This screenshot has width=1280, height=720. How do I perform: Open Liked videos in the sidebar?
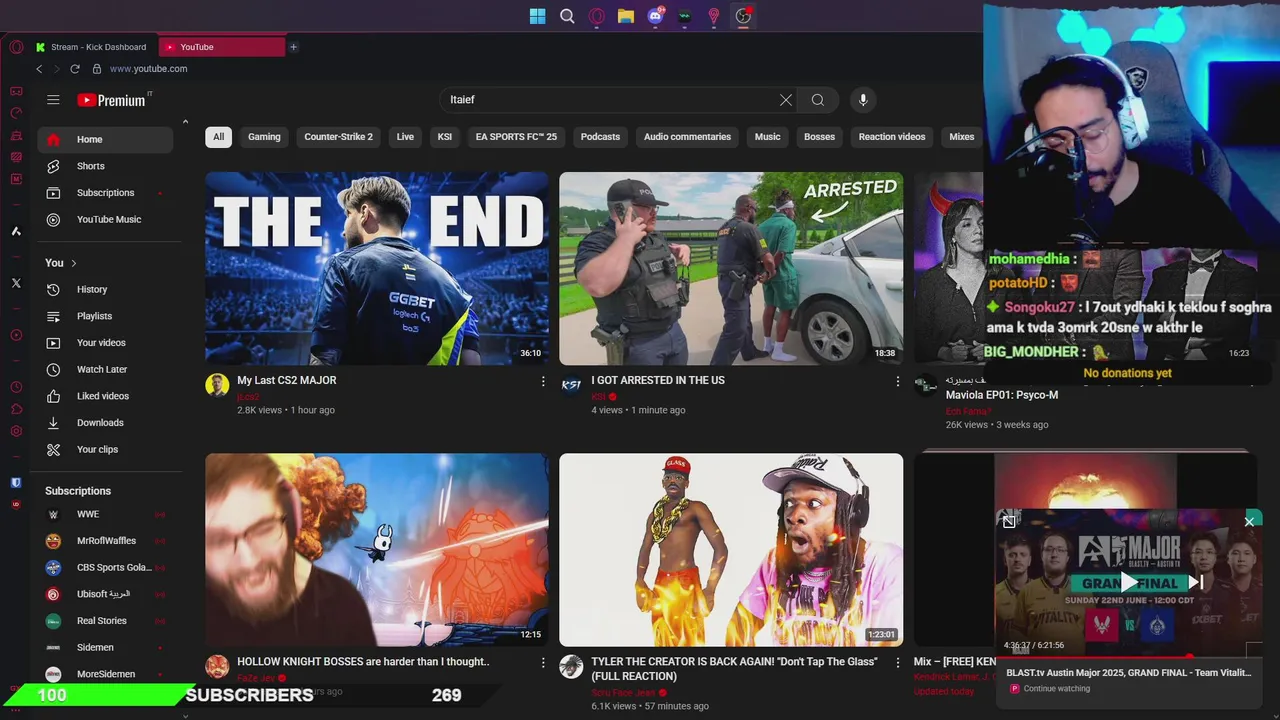(105, 396)
